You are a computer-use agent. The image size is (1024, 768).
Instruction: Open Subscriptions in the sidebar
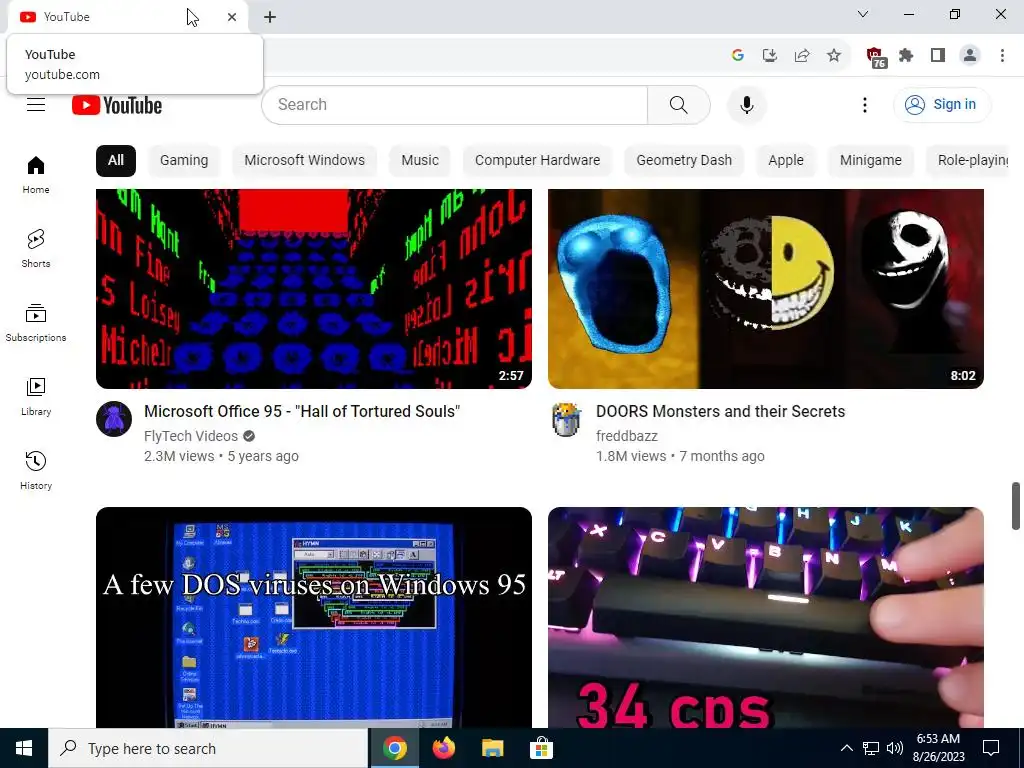tap(36, 323)
